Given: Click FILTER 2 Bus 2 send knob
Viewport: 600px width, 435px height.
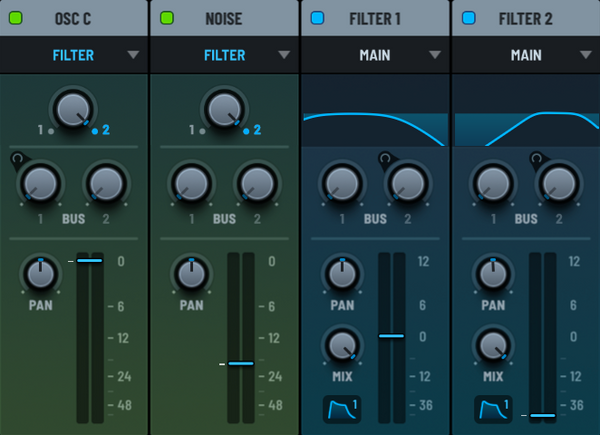Looking at the screenshot, I should pyautogui.click(x=559, y=184).
